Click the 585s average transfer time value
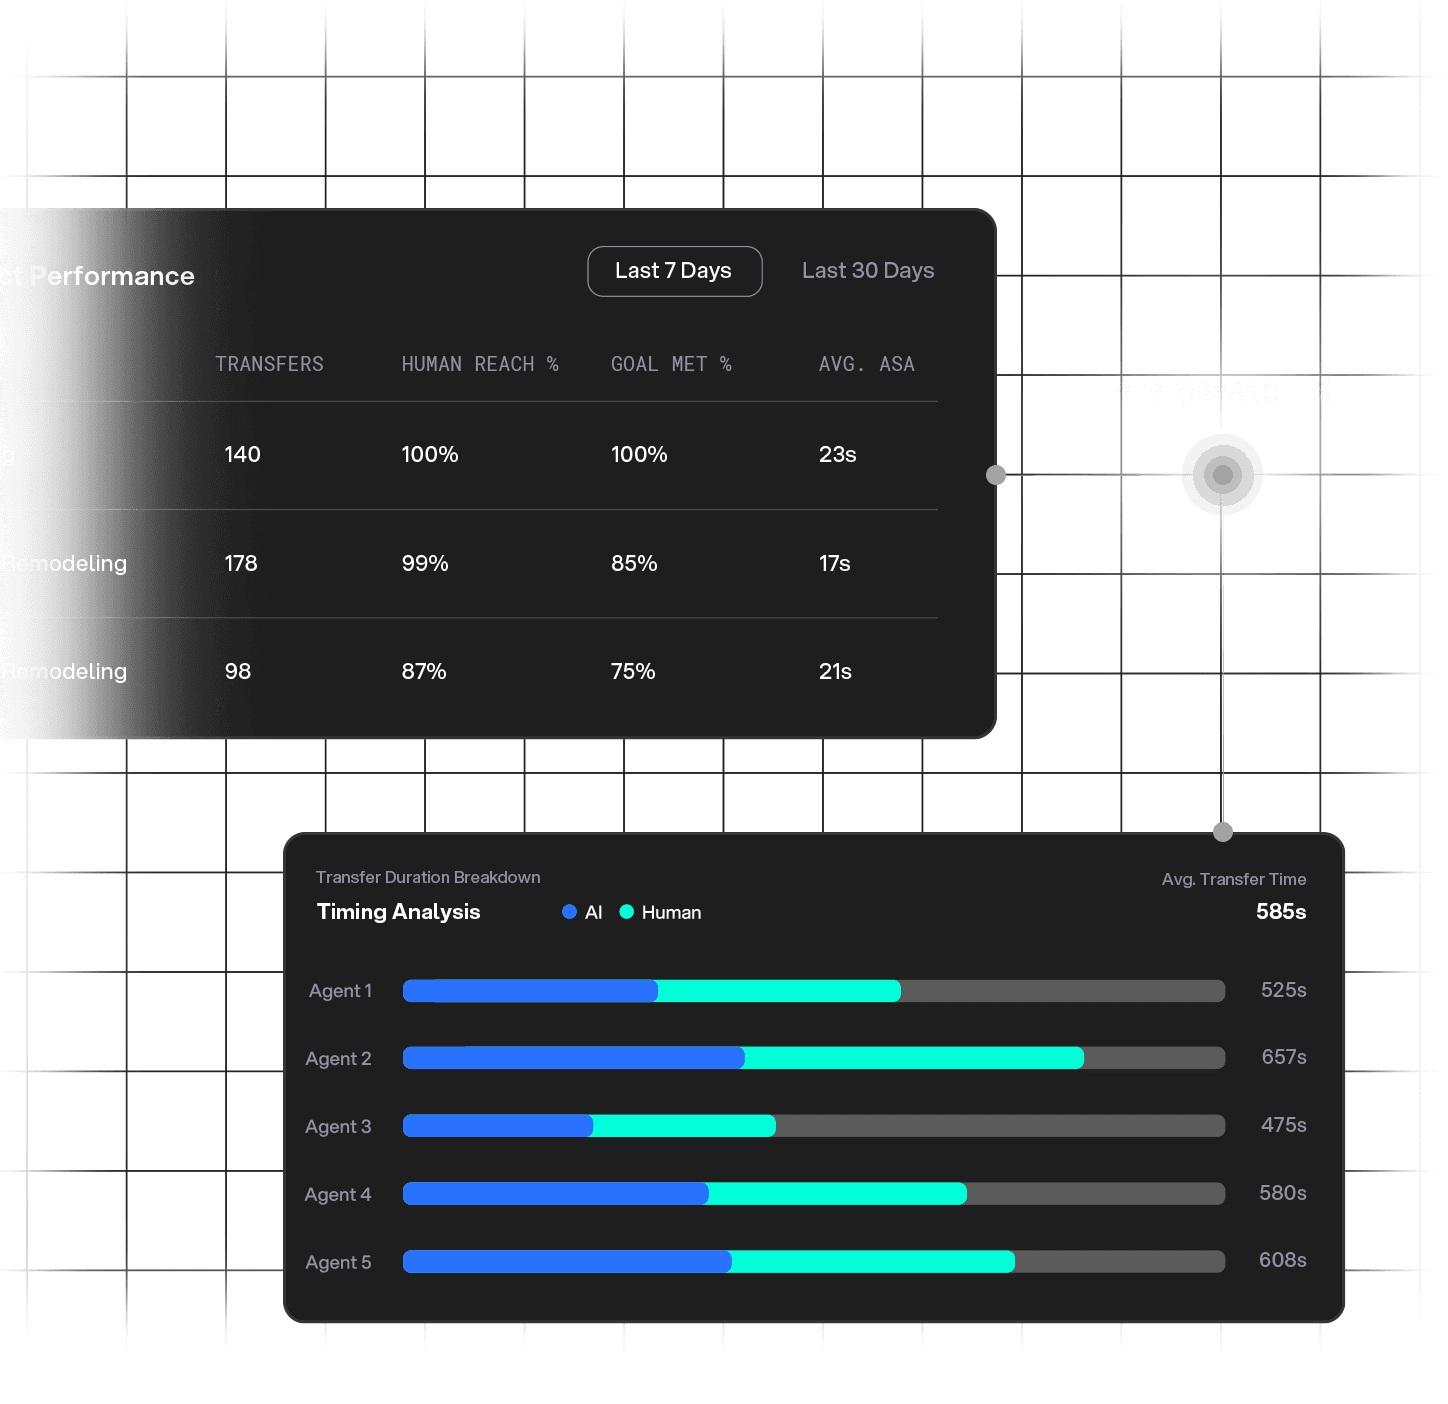This screenshot has height=1404, width=1448. 1280,911
